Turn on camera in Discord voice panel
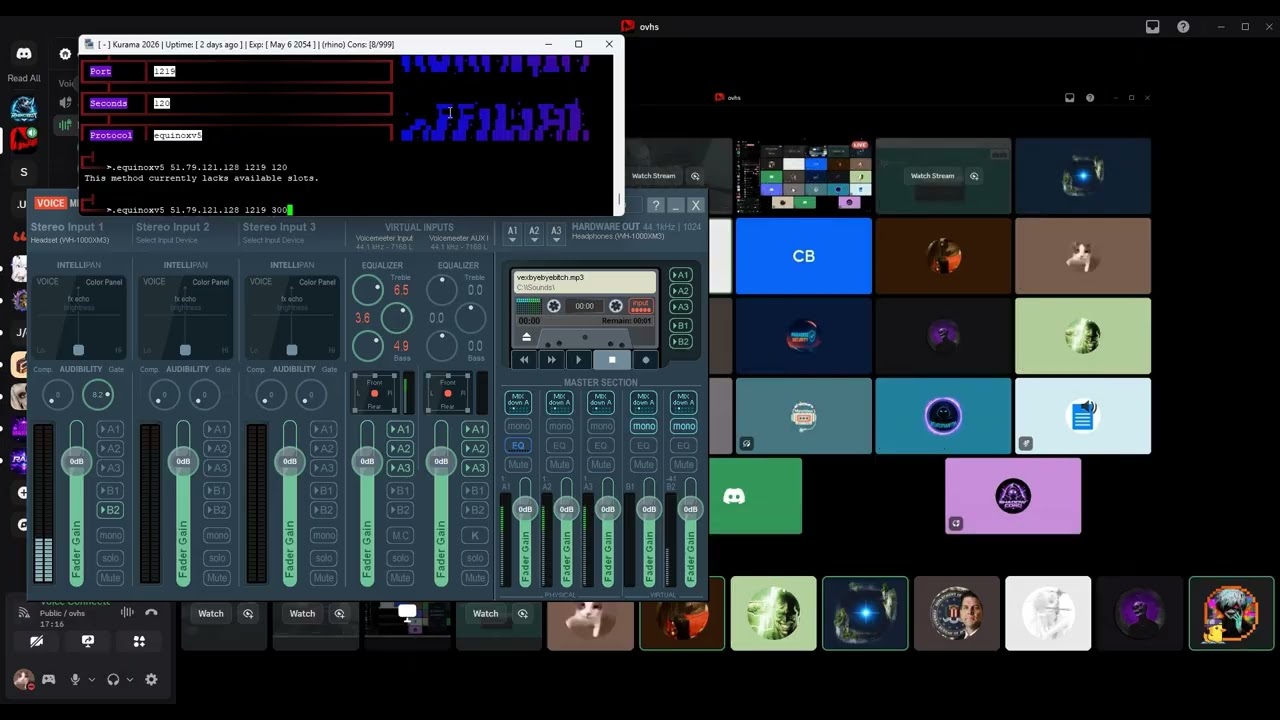Viewport: 1280px width, 720px height. tap(37, 641)
